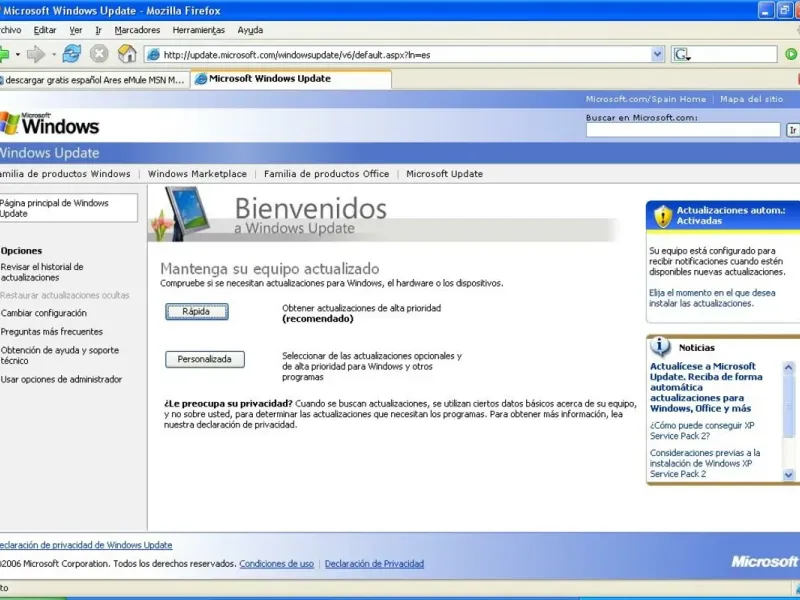The height and width of the screenshot is (600, 800).
Task: Open Consideraciones previas a la instalación link
Action: 705,463
